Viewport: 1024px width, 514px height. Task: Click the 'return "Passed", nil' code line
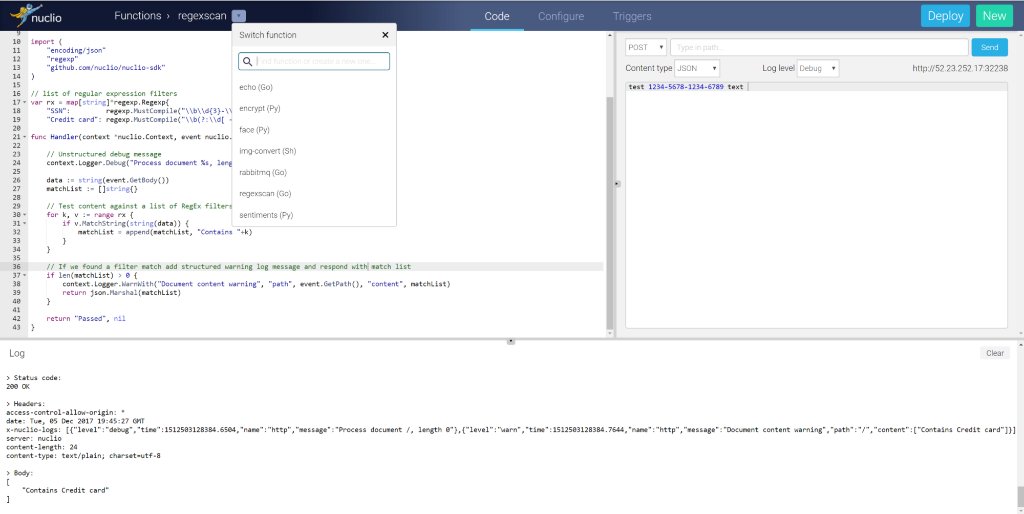pos(86,319)
